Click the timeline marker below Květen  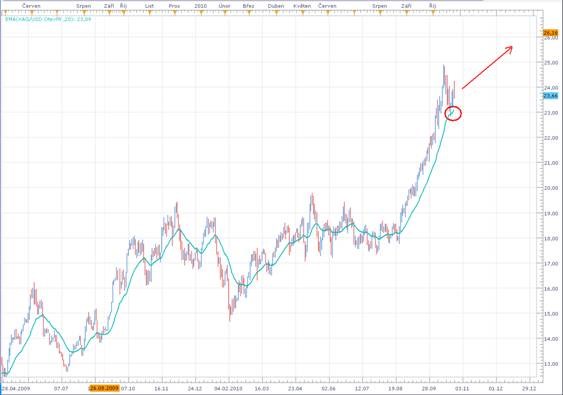click(302, 13)
